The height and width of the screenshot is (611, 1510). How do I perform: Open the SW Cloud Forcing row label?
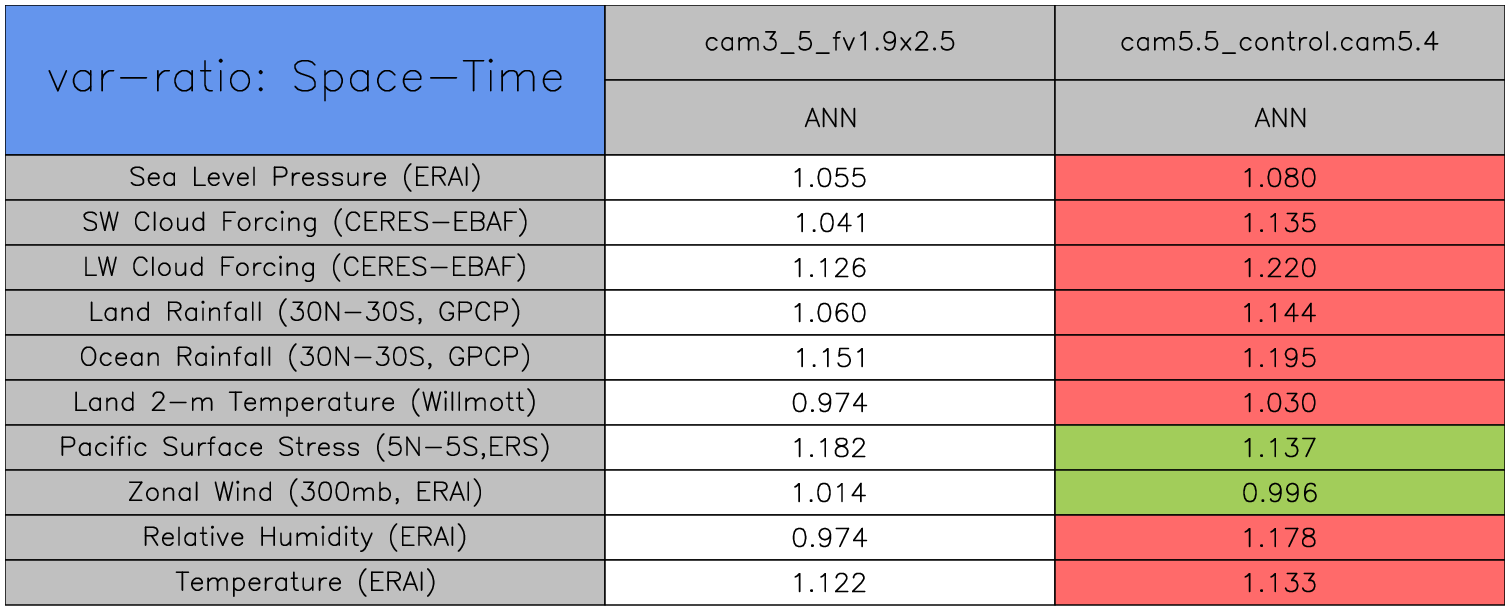[305, 222]
